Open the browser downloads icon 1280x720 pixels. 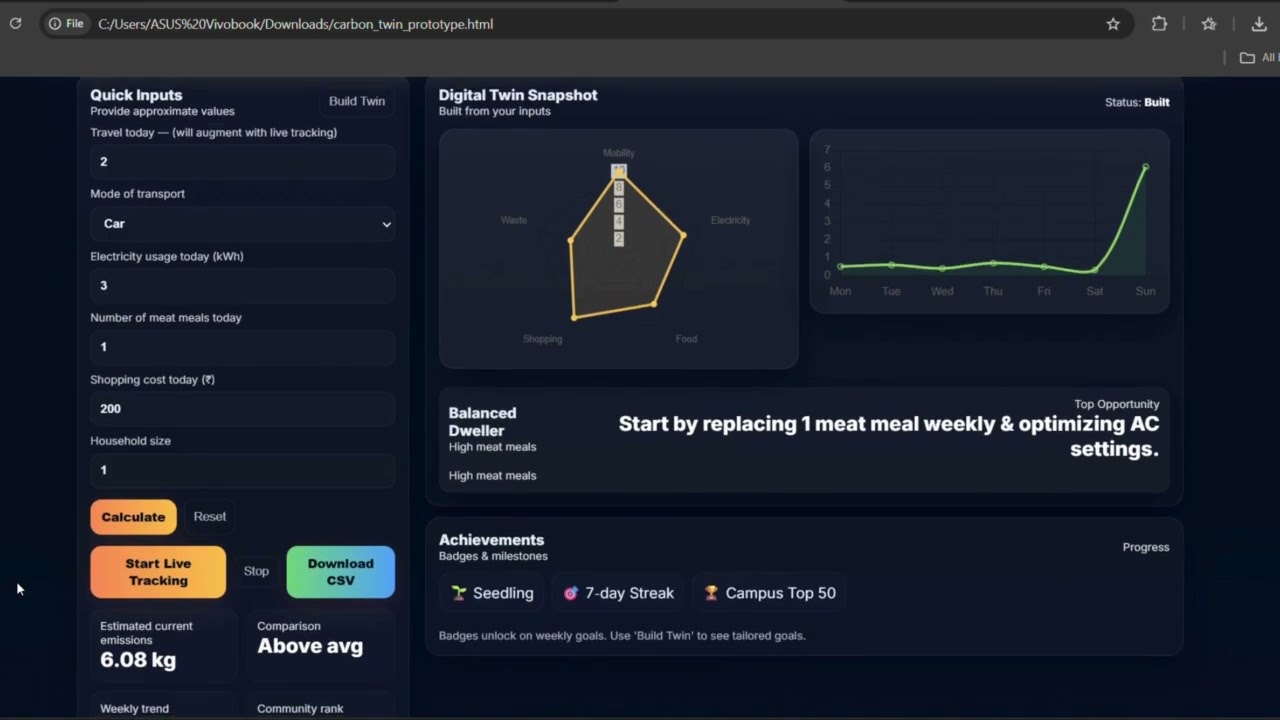[1259, 24]
